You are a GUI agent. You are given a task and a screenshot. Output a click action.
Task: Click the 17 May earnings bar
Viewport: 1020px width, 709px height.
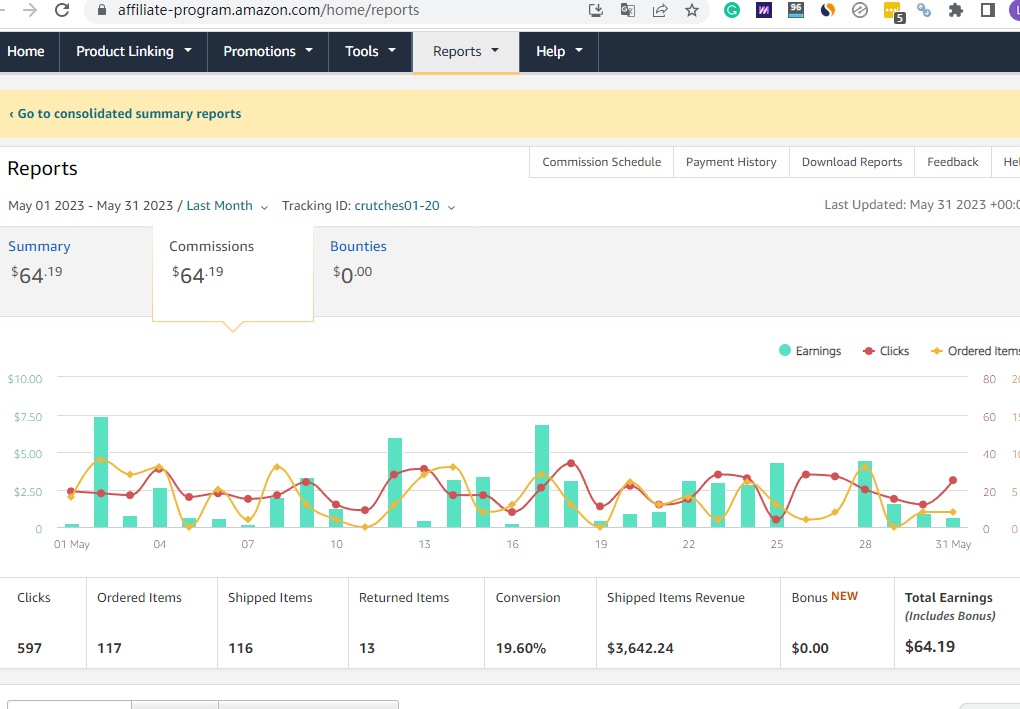[x=542, y=476]
